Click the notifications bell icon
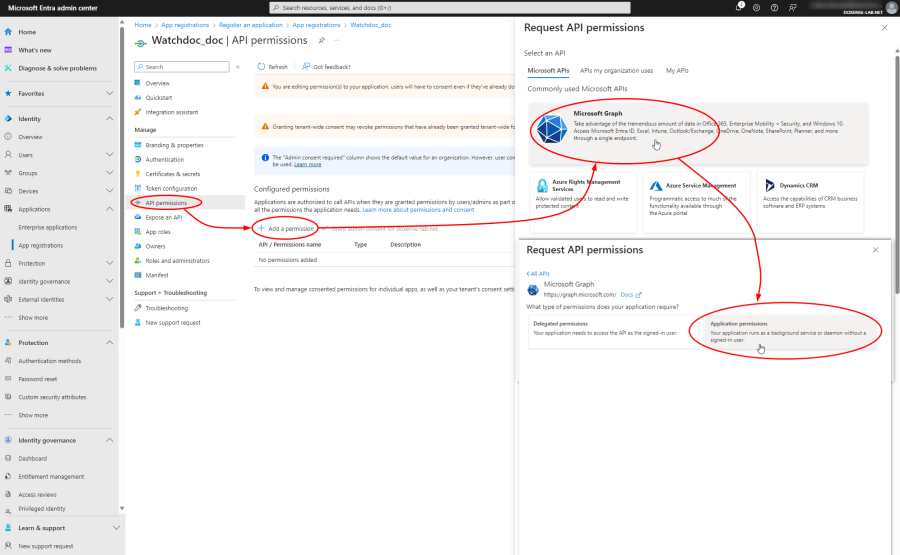Viewport: 900px width, 555px height. coord(739,7)
